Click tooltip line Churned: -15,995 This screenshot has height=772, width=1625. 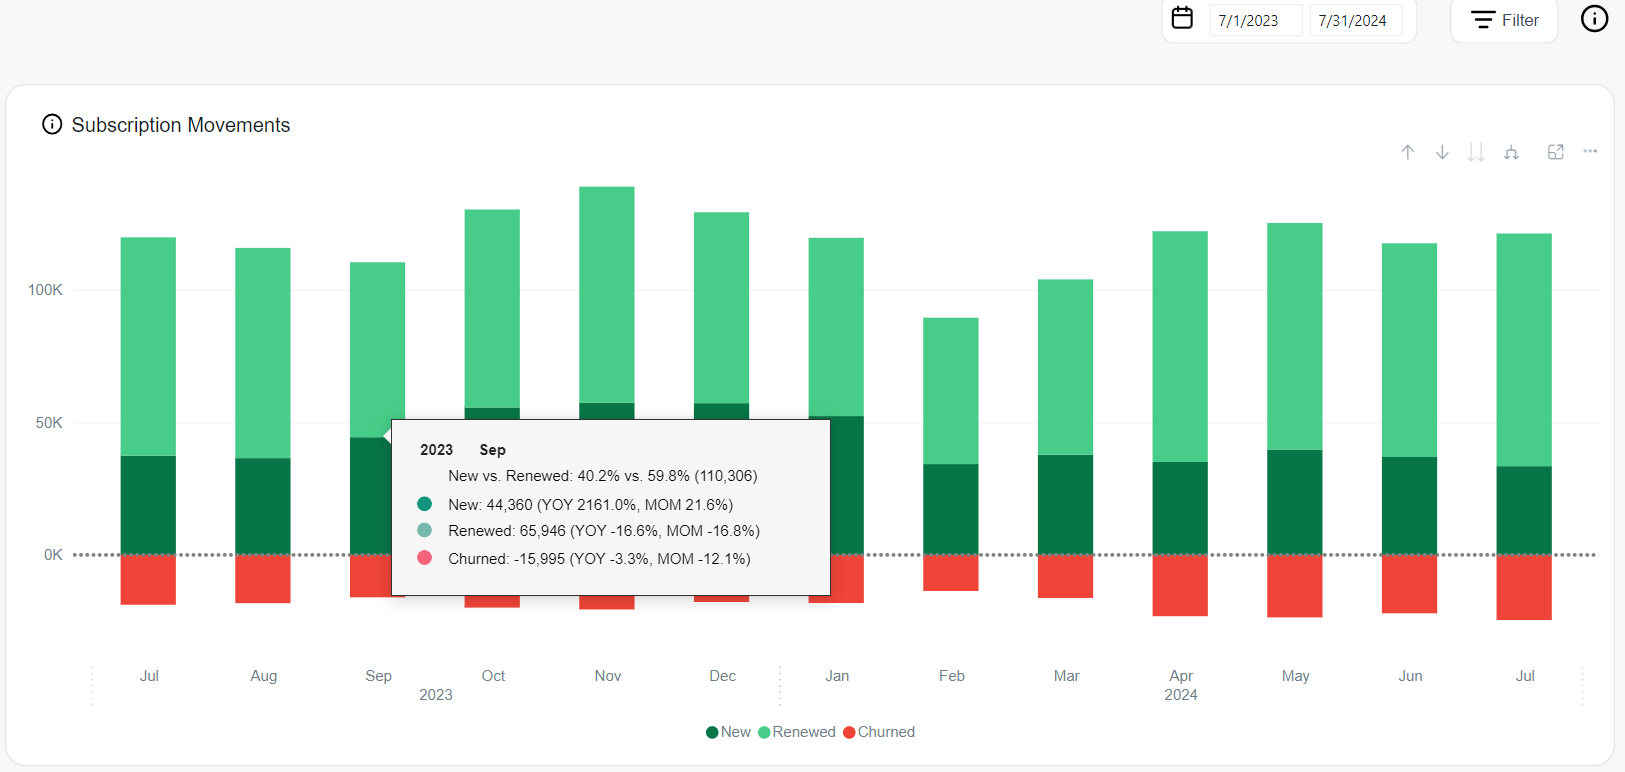coord(599,559)
